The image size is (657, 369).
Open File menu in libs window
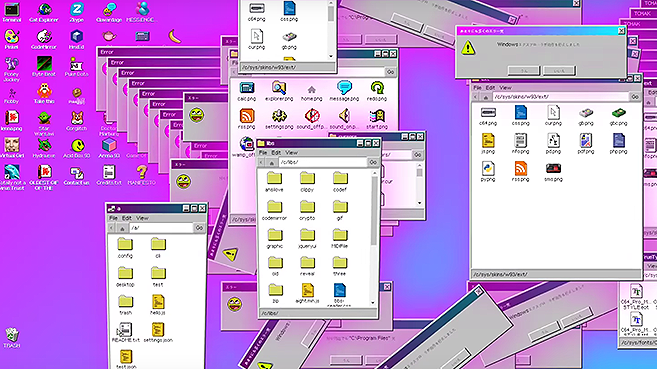tap(263, 152)
